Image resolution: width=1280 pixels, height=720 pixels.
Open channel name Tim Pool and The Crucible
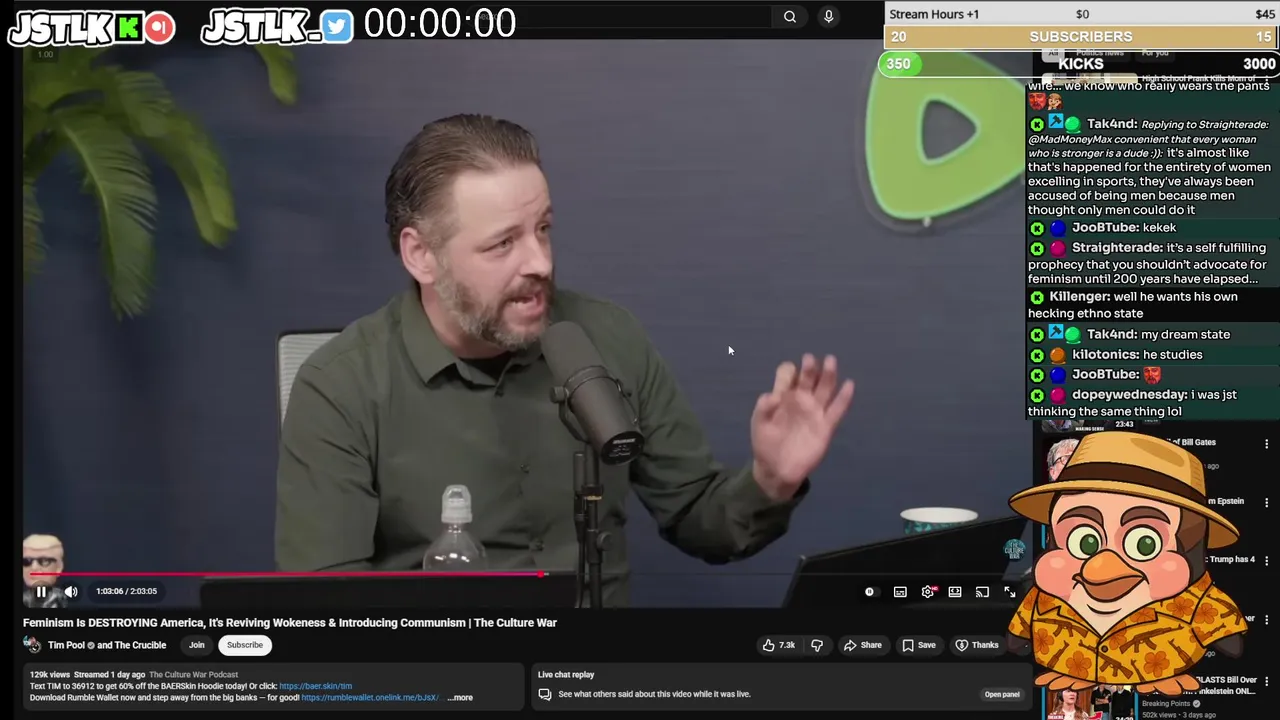coord(107,645)
